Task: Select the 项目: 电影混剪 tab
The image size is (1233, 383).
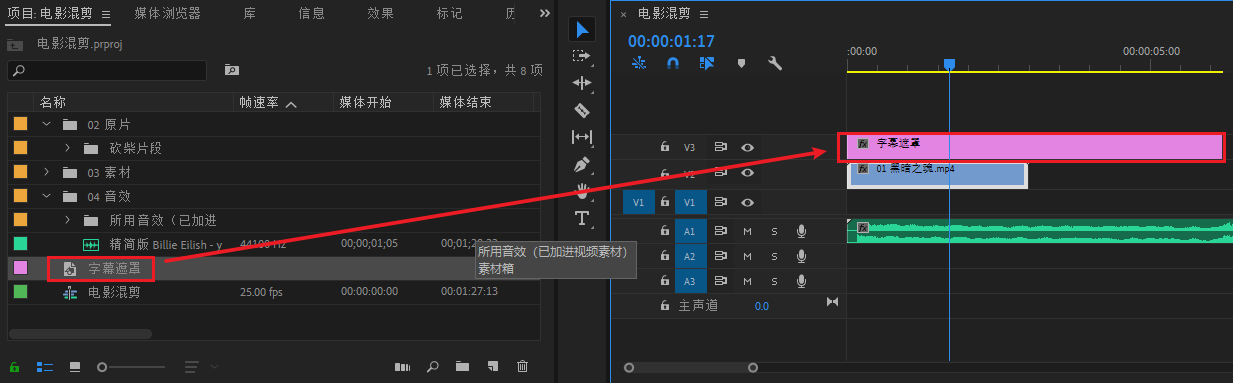Action: pos(51,14)
